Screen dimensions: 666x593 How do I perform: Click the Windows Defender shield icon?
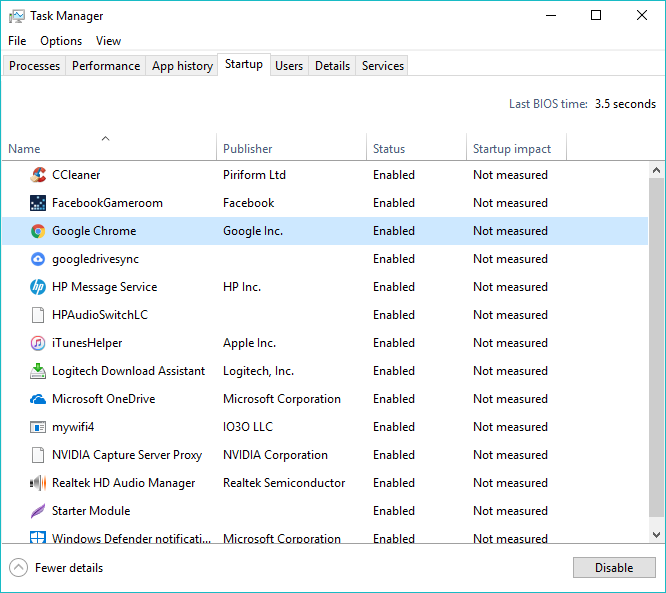tap(38, 537)
